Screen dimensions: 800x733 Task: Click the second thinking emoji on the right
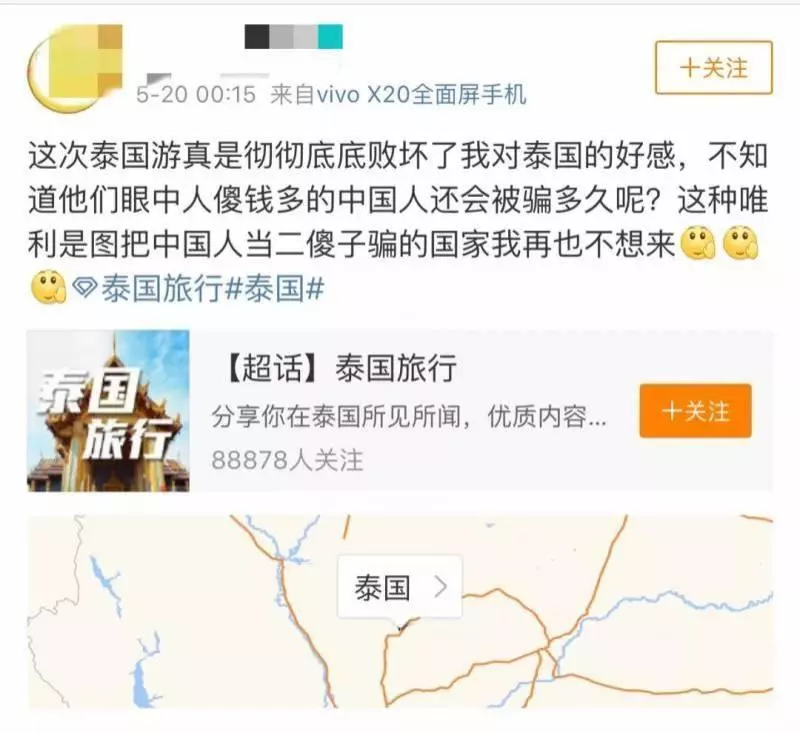741,244
